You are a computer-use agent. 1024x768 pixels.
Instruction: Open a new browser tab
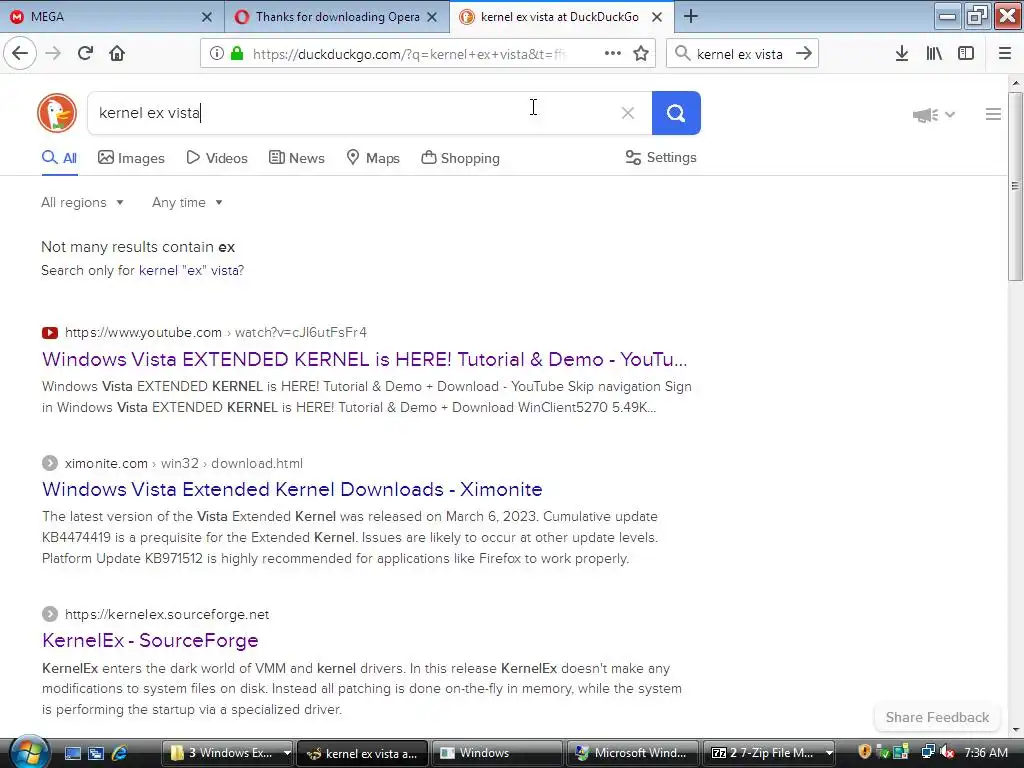[691, 16]
